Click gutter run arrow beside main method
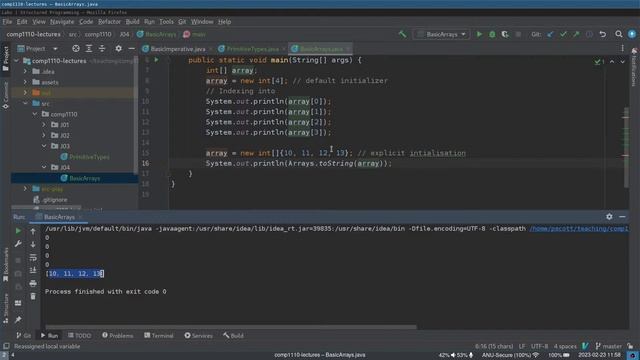 tap(156, 60)
